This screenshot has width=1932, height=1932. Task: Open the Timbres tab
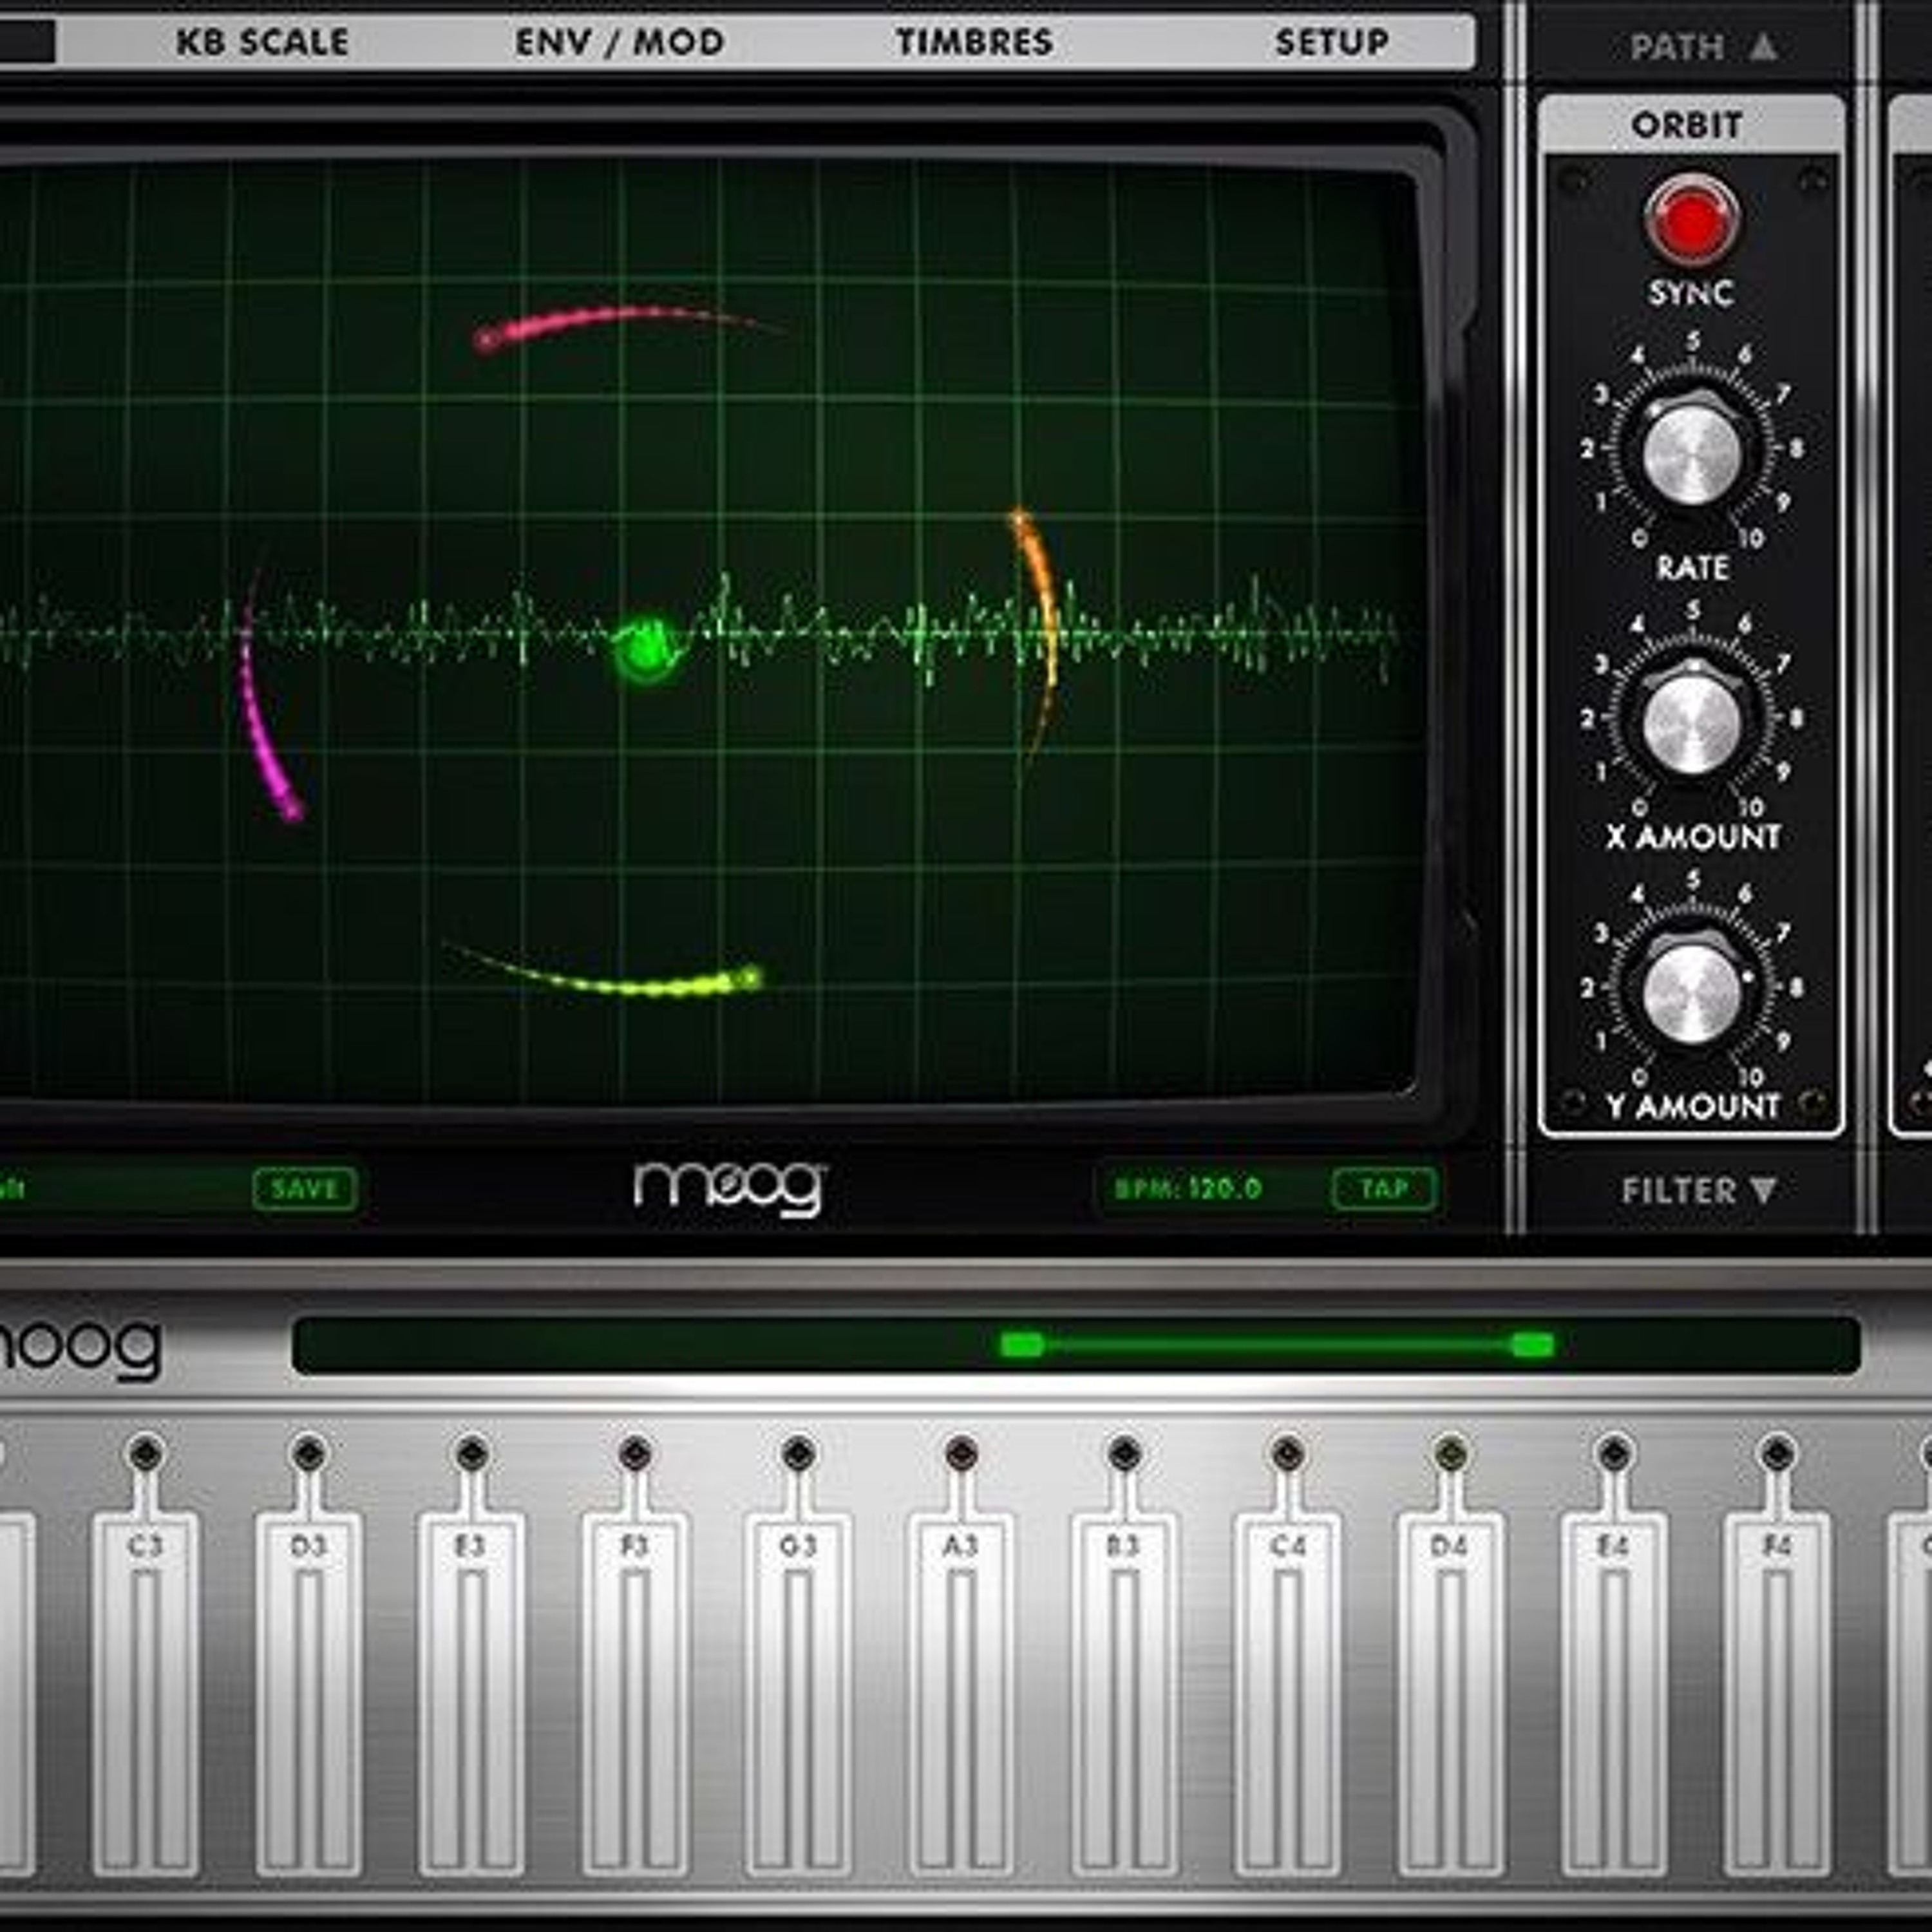pos(974,42)
